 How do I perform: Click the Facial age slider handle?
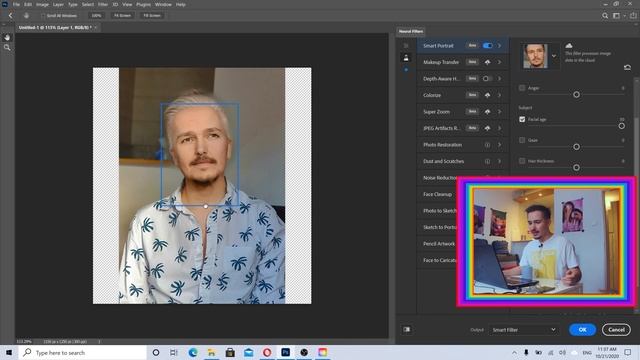pos(621,126)
